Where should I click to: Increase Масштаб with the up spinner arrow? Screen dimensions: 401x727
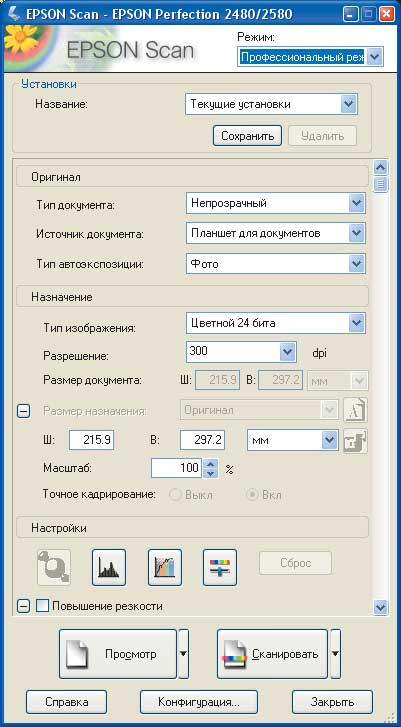pyautogui.click(x=211, y=463)
